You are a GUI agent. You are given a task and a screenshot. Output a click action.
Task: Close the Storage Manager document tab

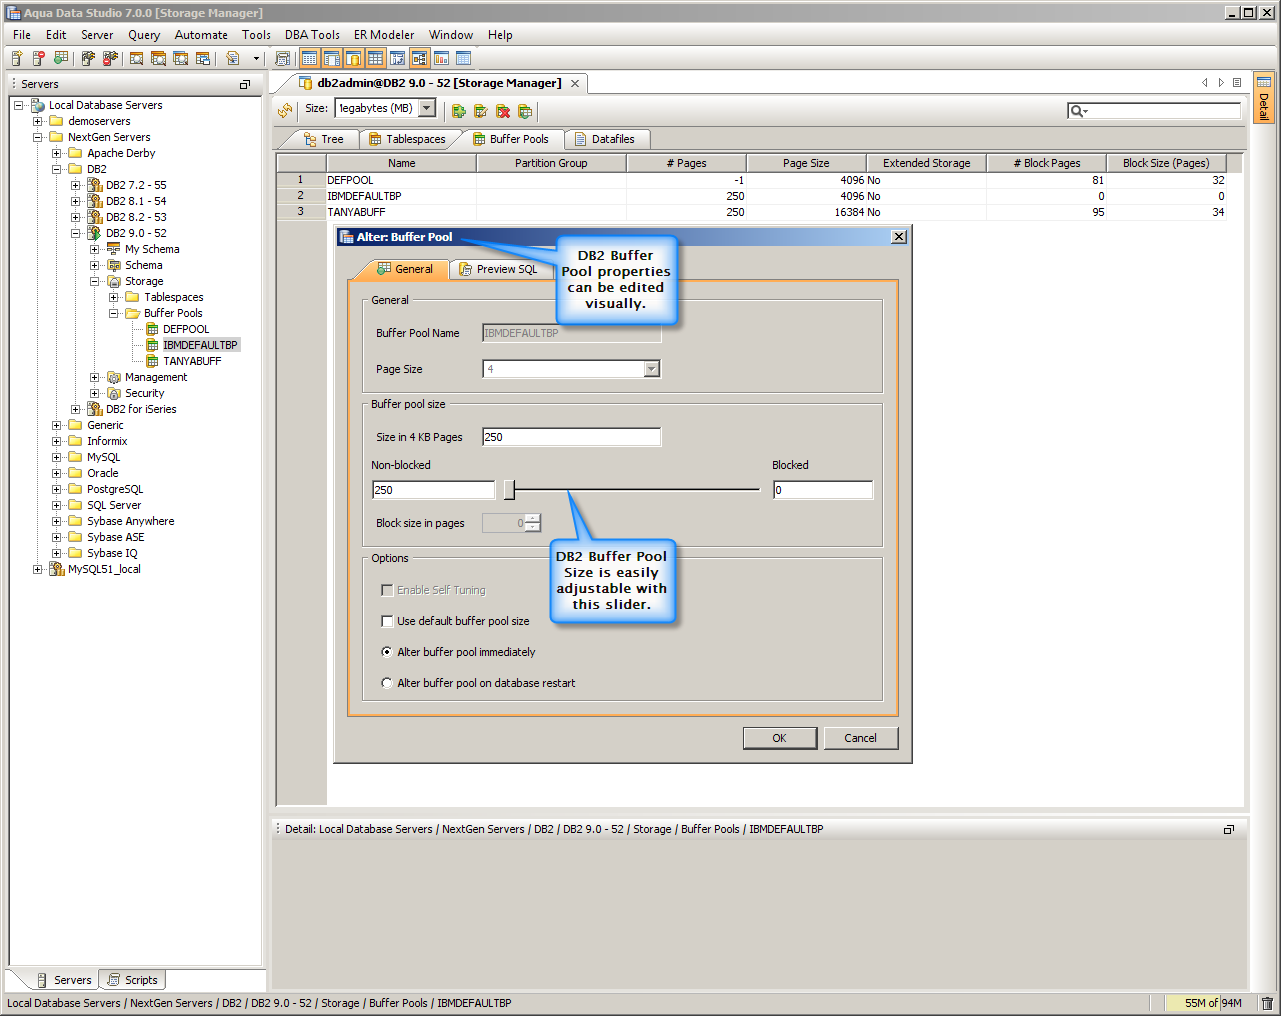pyautogui.click(x=575, y=83)
